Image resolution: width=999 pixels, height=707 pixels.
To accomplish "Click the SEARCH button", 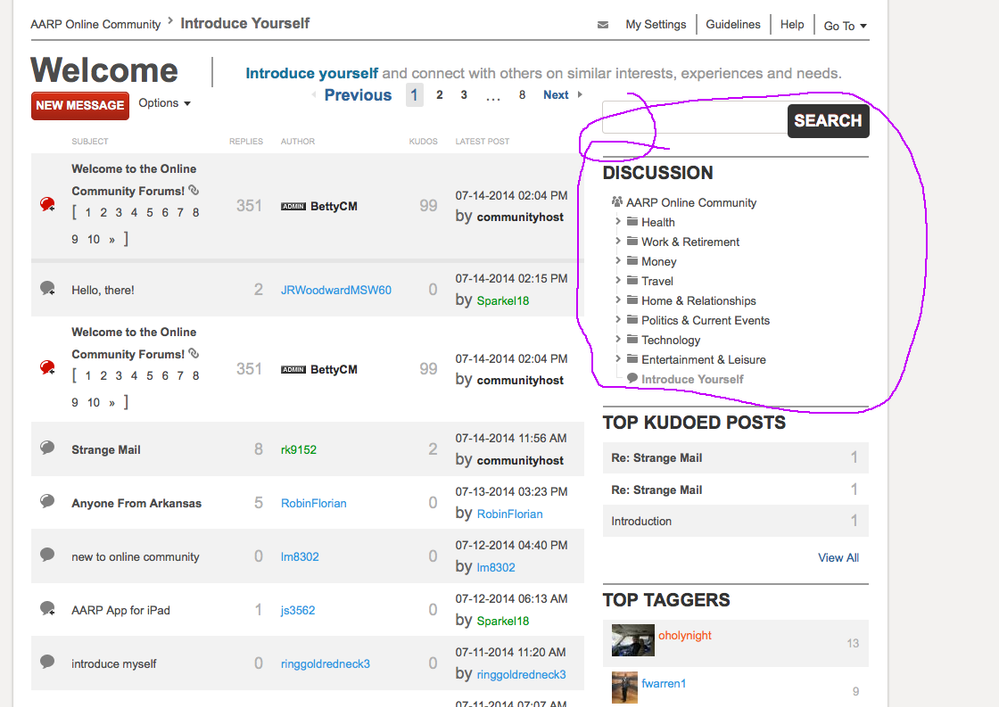I will point(828,120).
